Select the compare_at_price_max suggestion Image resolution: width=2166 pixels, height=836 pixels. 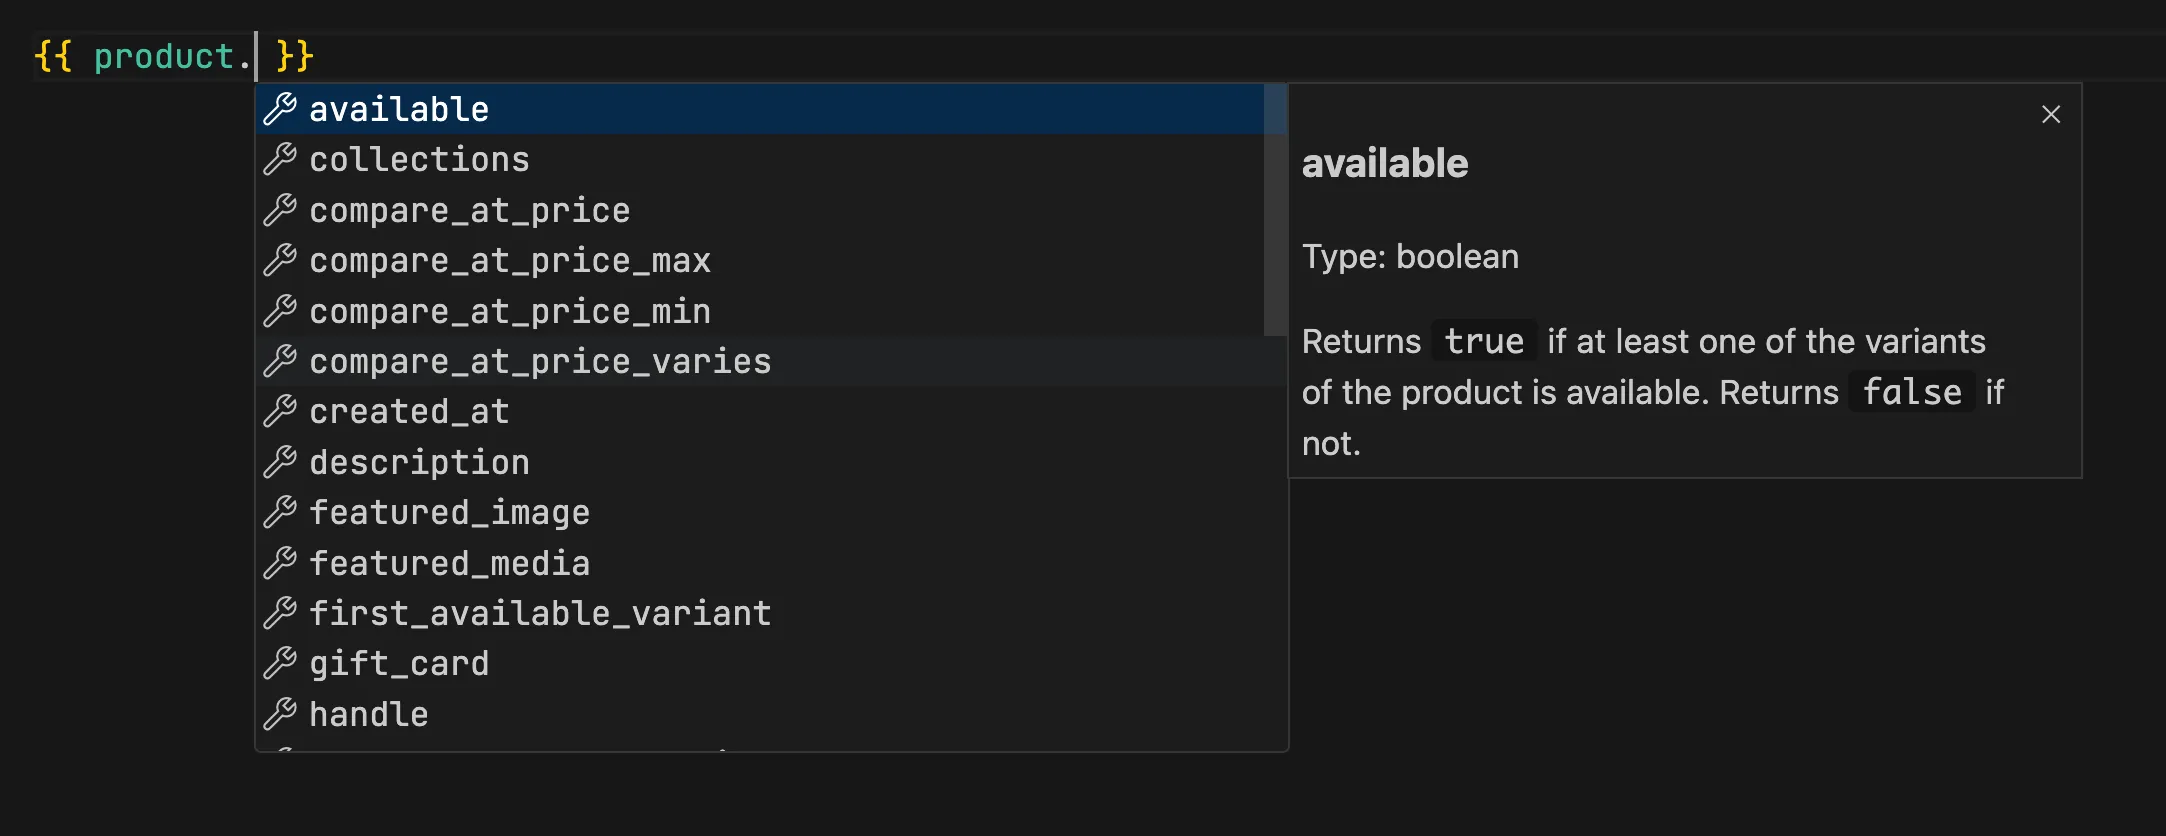pyautogui.click(x=510, y=261)
